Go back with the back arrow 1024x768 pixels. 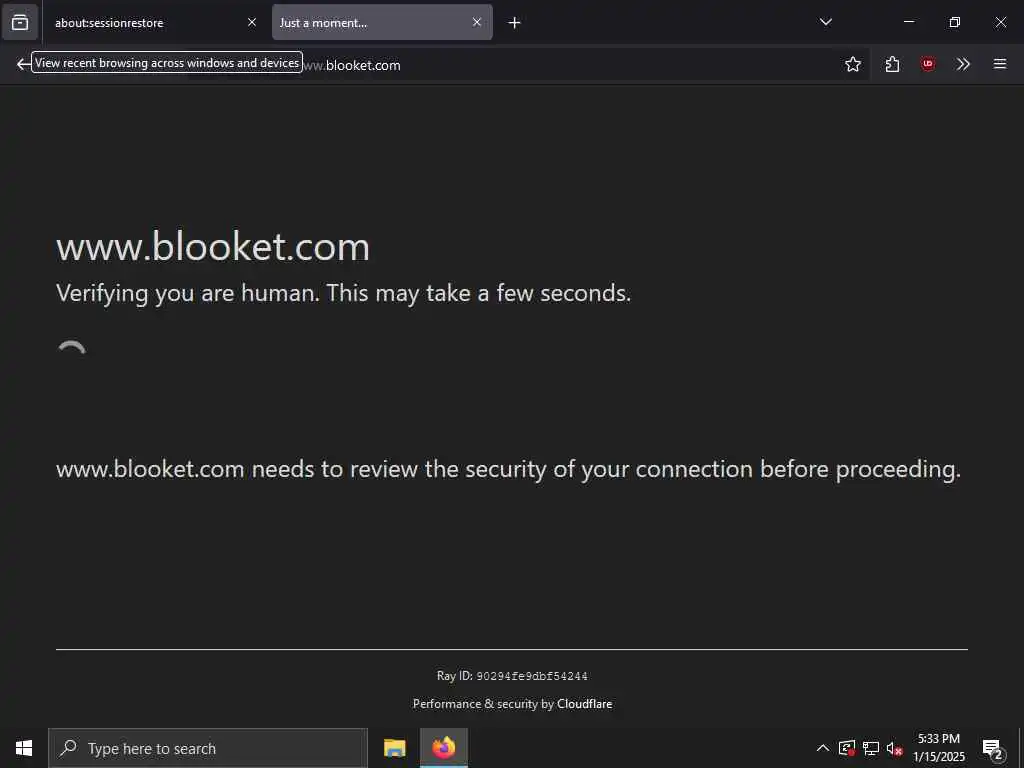click(x=23, y=64)
